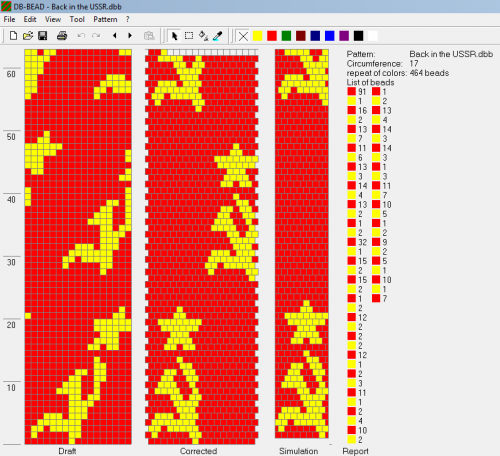Select the dark green color swatch
Screen dimensions: 500x456
tap(286, 36)
